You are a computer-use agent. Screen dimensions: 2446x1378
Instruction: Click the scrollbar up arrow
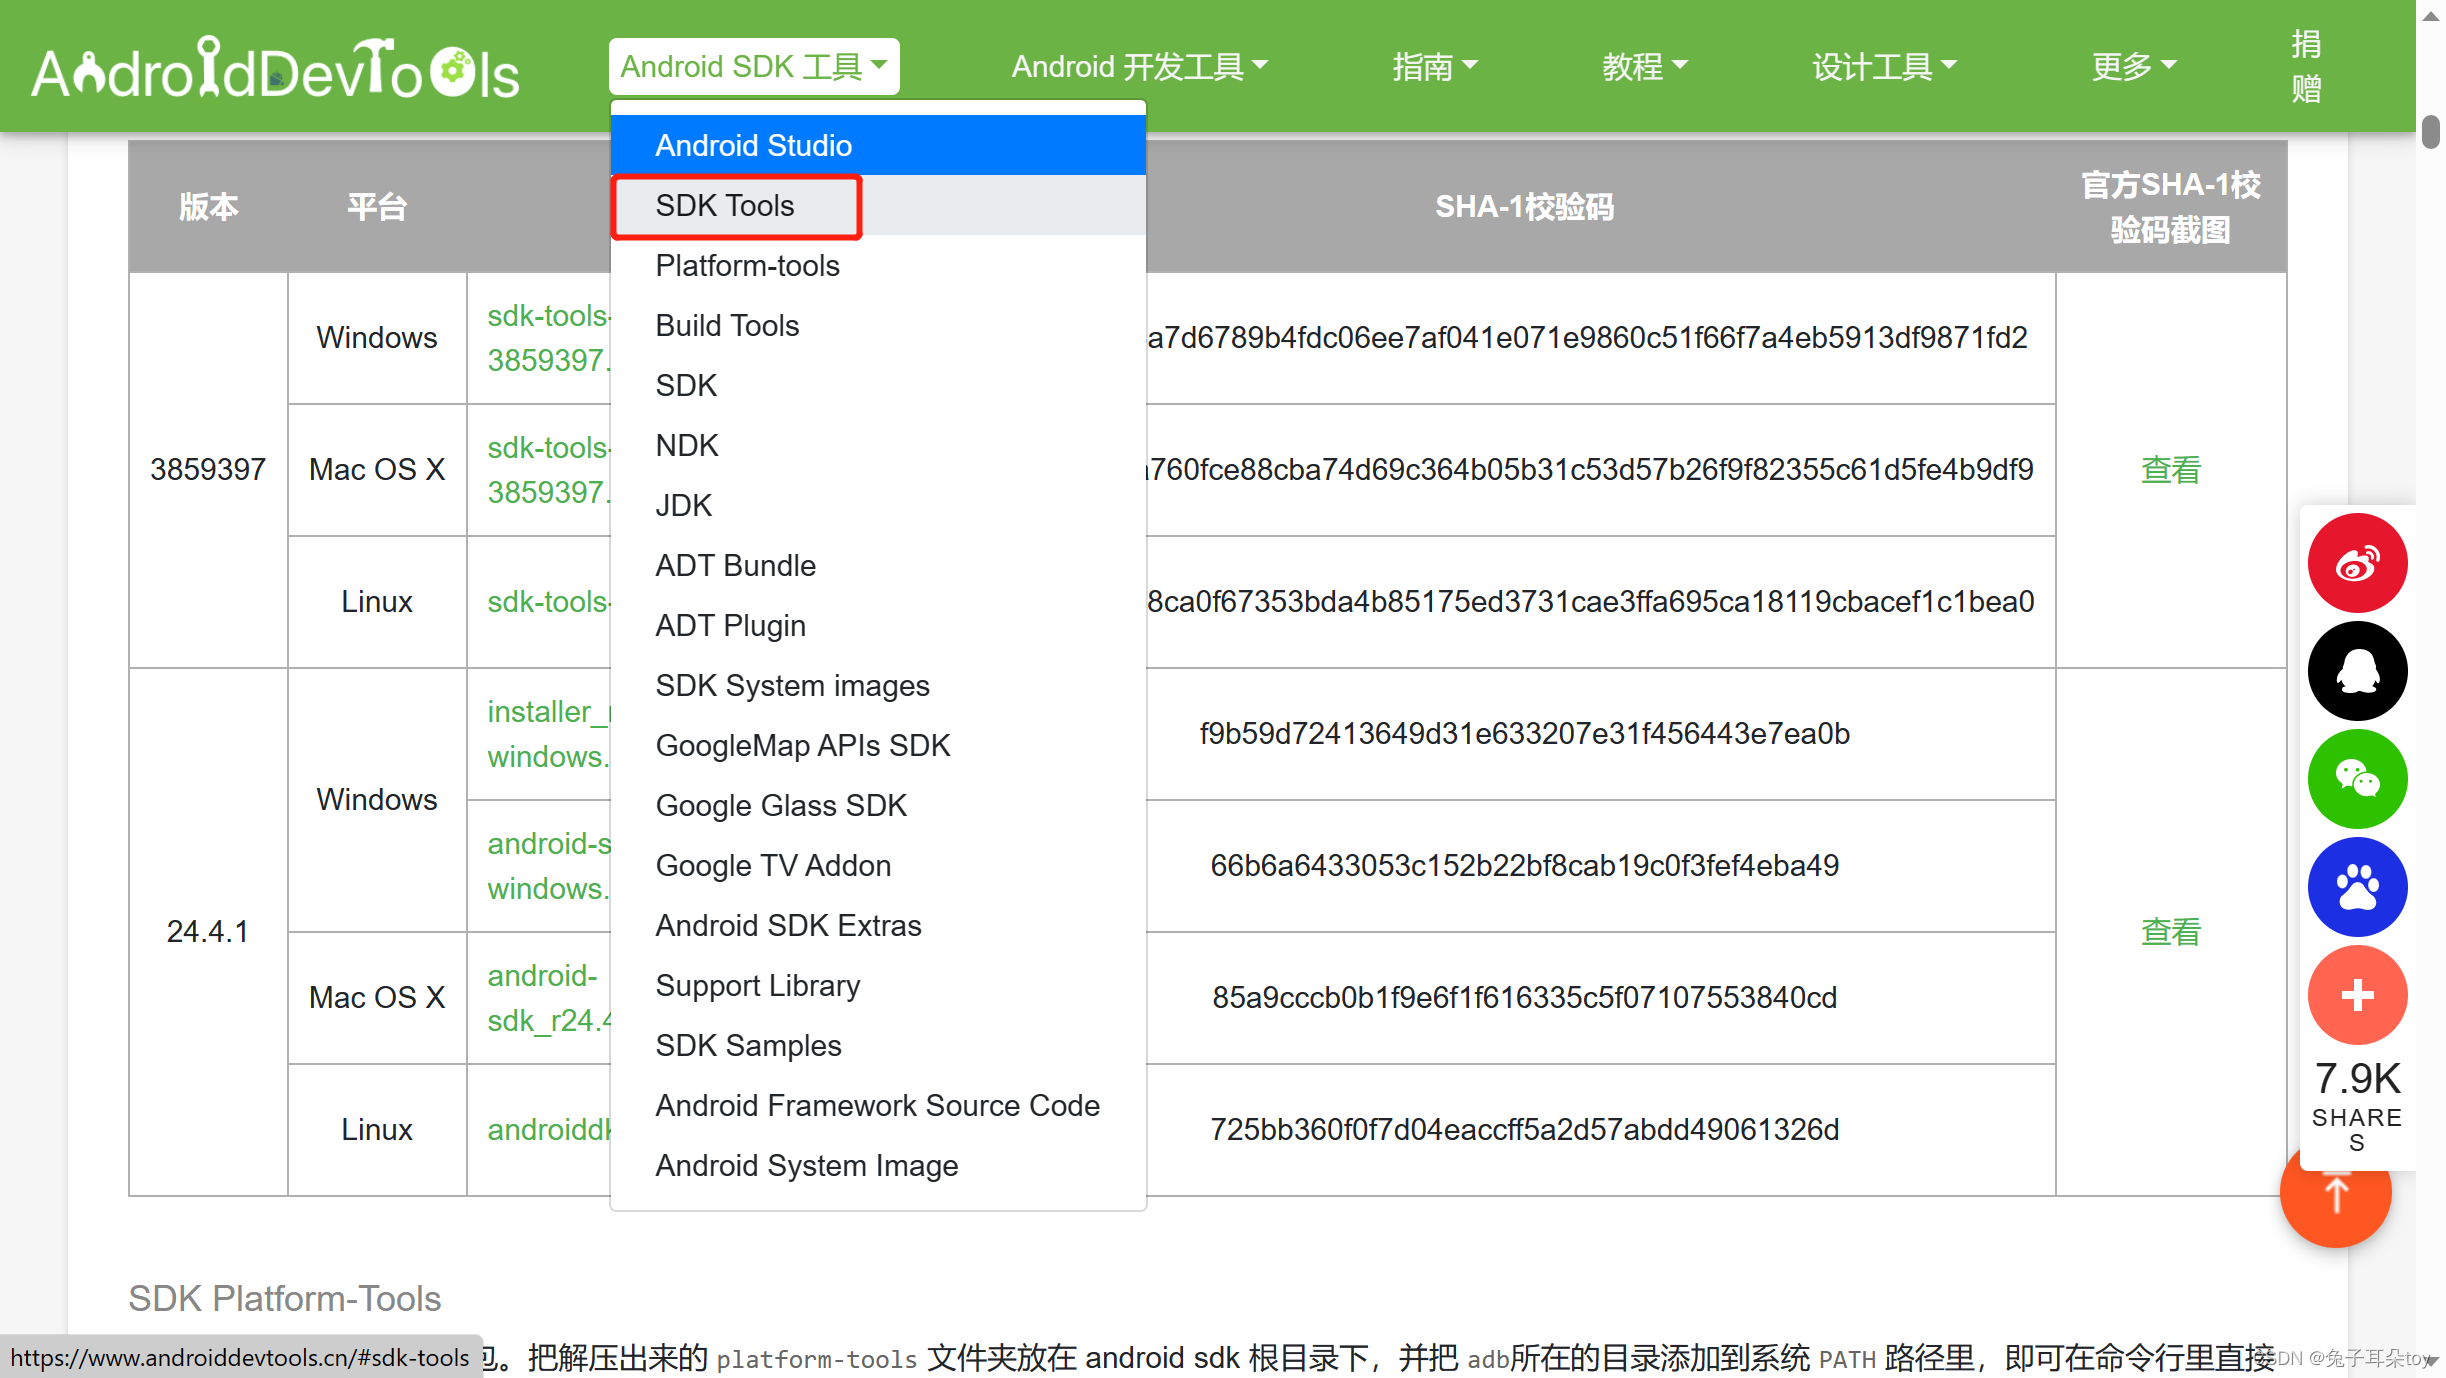[2431, 15]
